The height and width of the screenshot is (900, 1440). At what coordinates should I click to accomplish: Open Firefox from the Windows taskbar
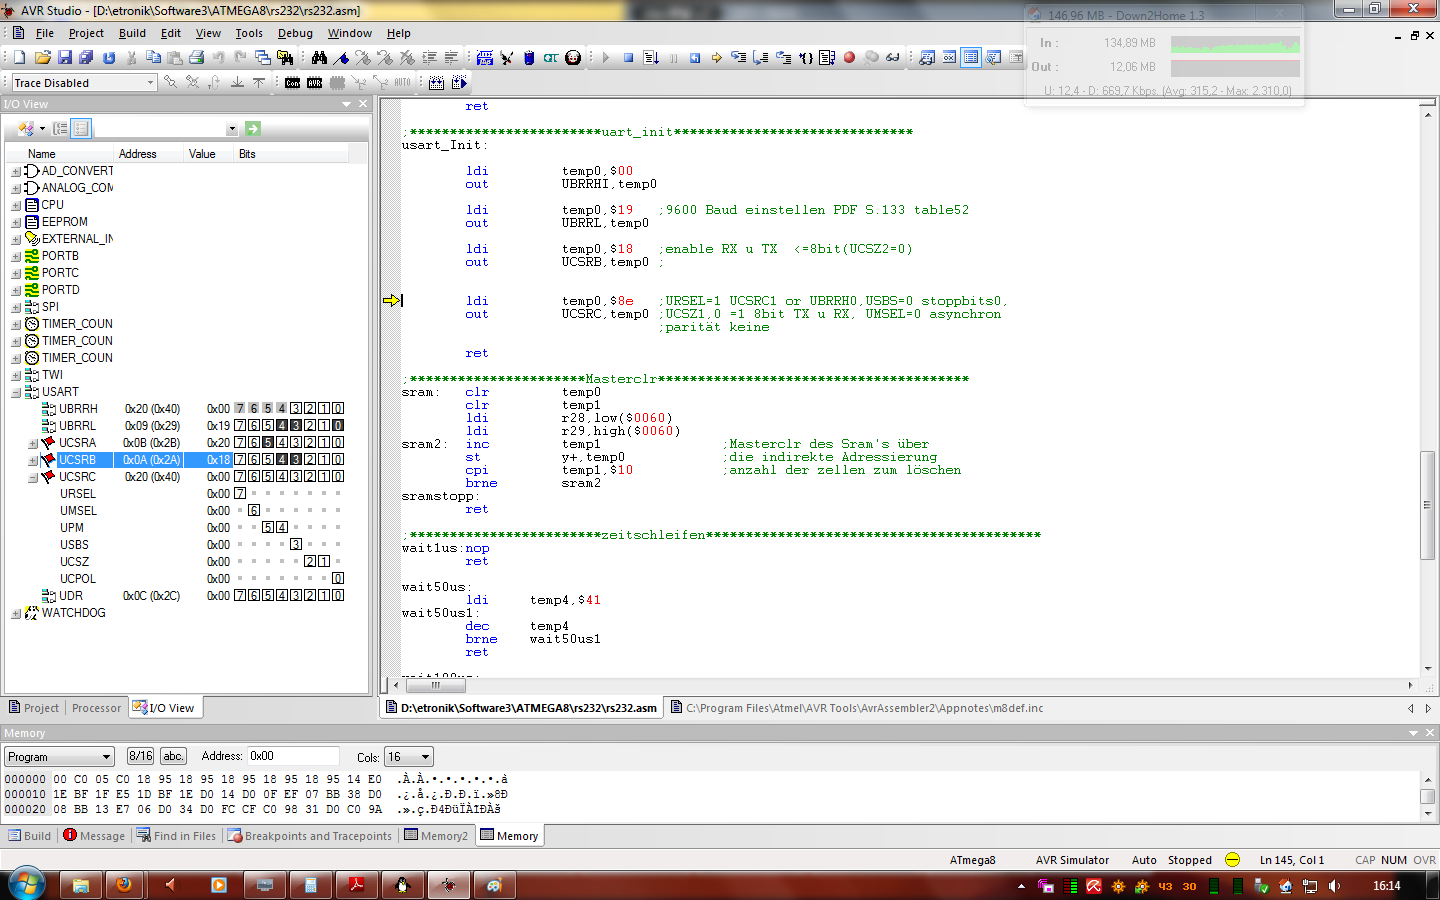(124, 885)
